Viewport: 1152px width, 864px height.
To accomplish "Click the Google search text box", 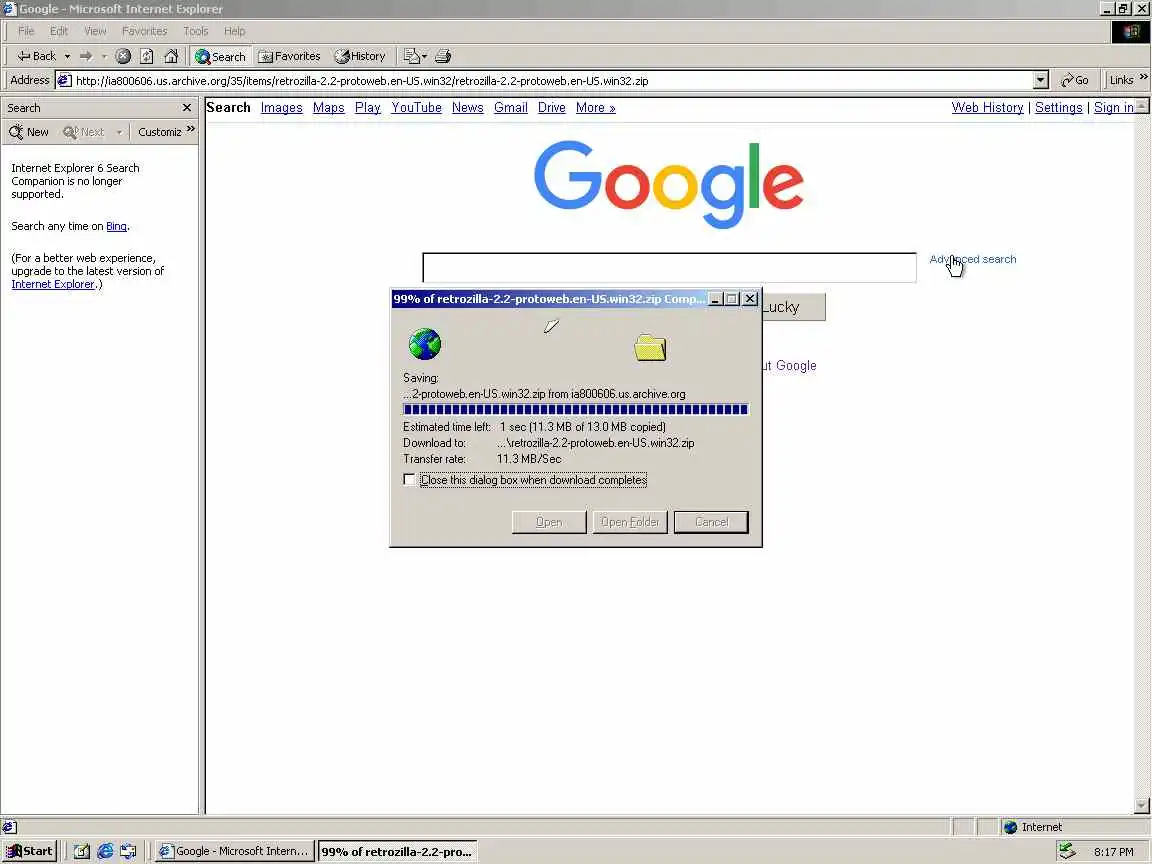I will (669, 267).
